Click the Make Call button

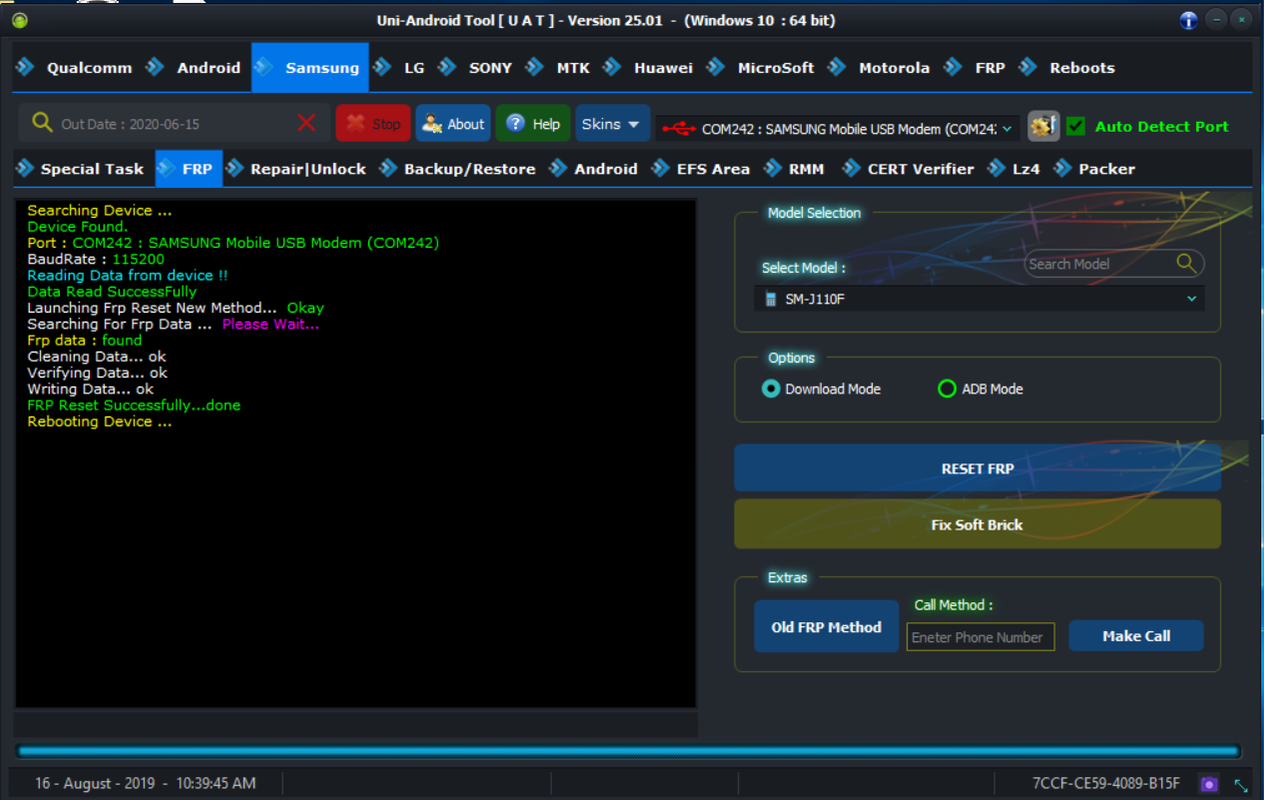click(1136, 636)
